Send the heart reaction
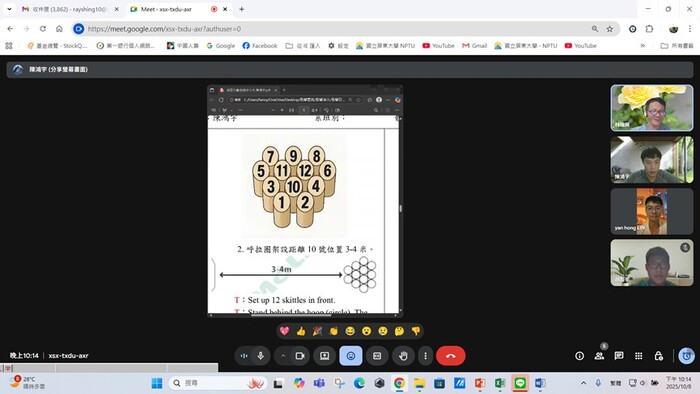Viewport: 700px width, 394px height. pyautogui.click(x=284, y=331)
